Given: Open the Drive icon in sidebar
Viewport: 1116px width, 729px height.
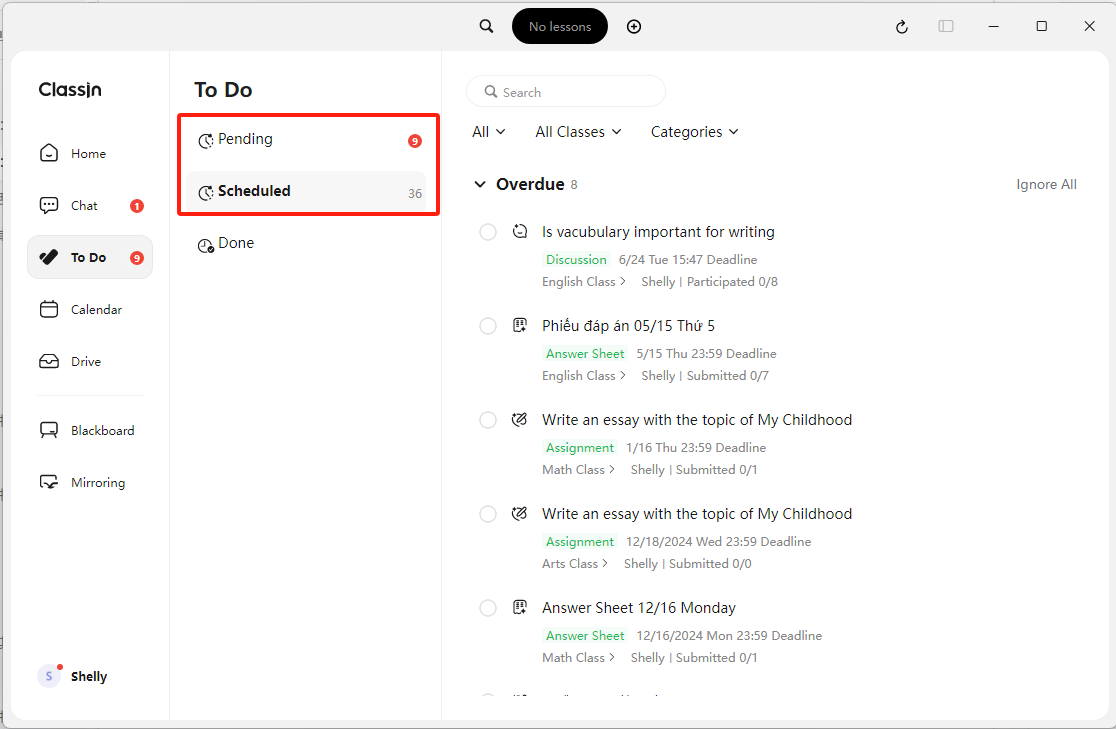Looking at the screenshot, I should pyautogui.click(x=48, y=361).
